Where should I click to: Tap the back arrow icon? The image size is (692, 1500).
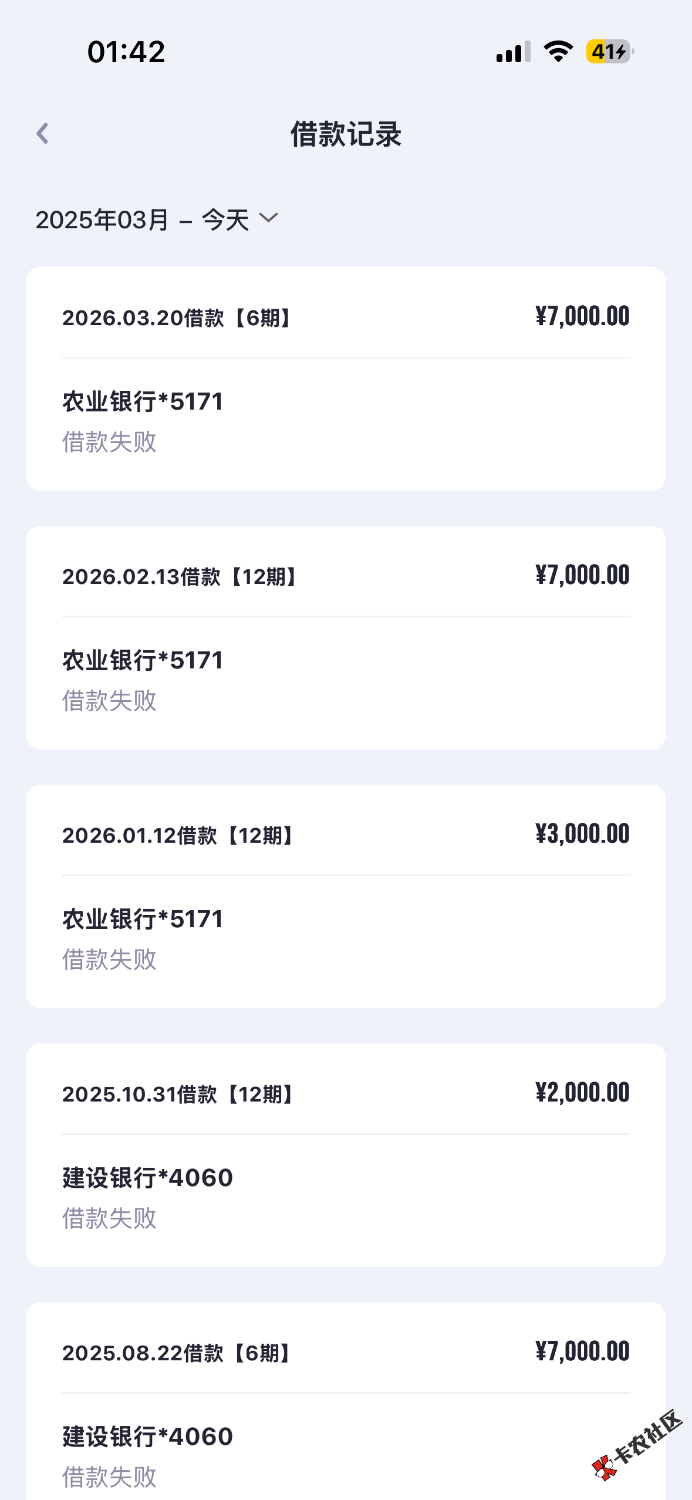(42, 134)
